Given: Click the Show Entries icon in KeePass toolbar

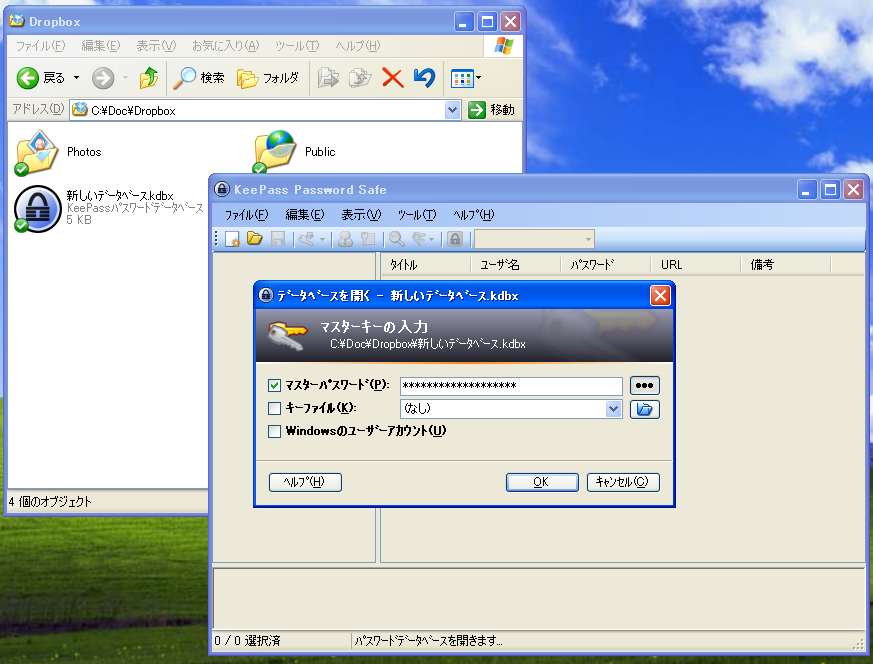Looking at the screenshot, I should pos(419,239).
